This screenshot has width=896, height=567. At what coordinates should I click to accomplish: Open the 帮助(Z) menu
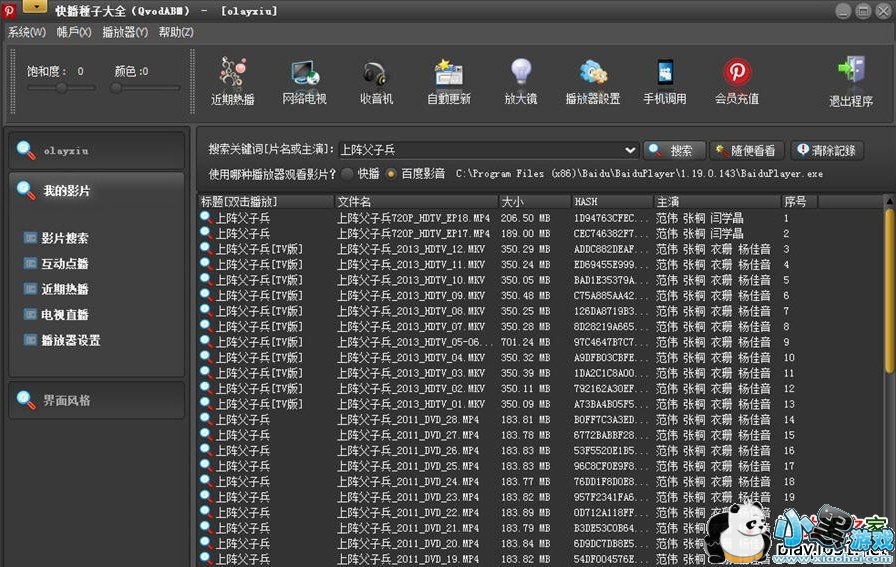[176, 32]
